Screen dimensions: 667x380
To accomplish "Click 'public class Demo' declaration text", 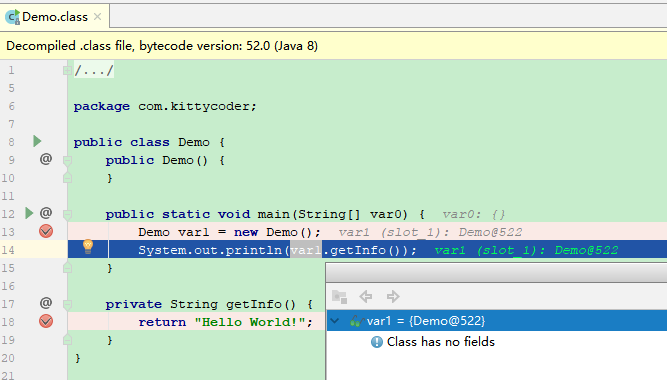I will 142,142.
